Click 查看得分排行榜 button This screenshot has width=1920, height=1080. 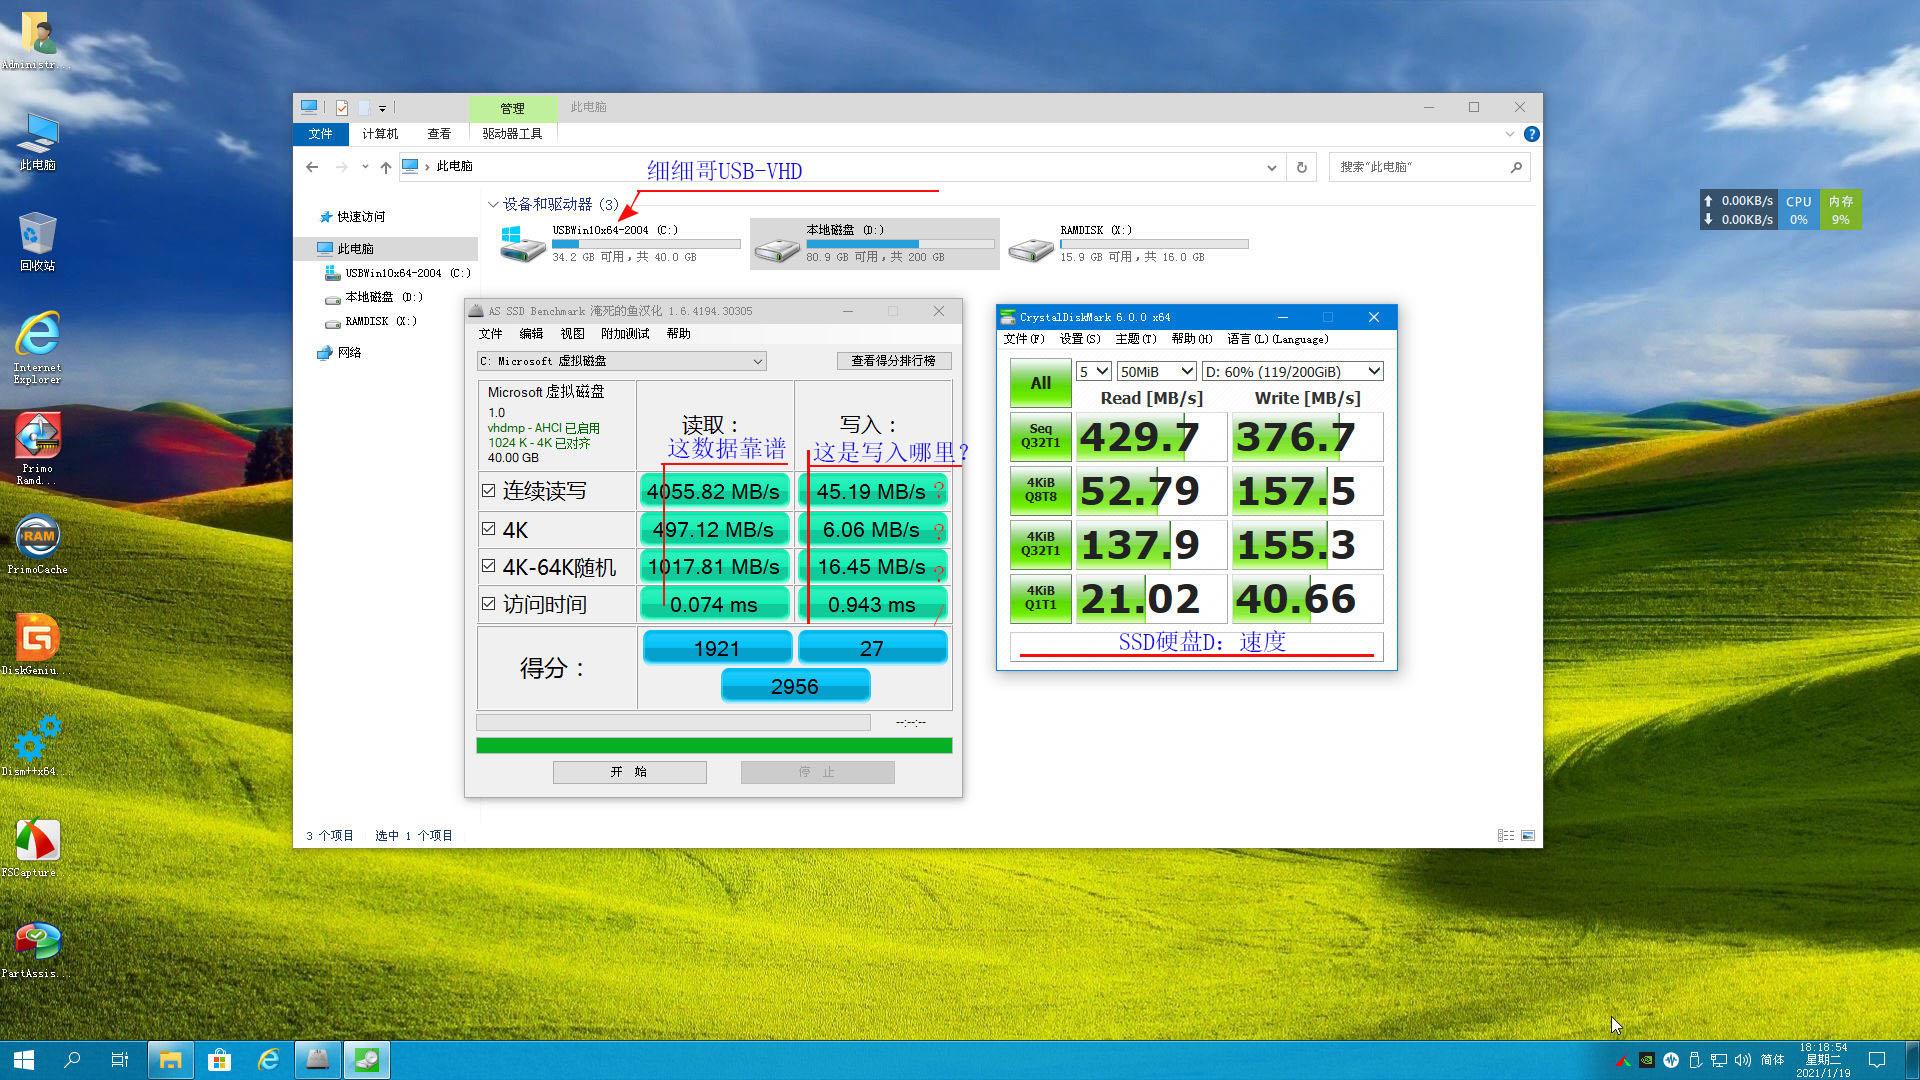[x=893, y=361]
